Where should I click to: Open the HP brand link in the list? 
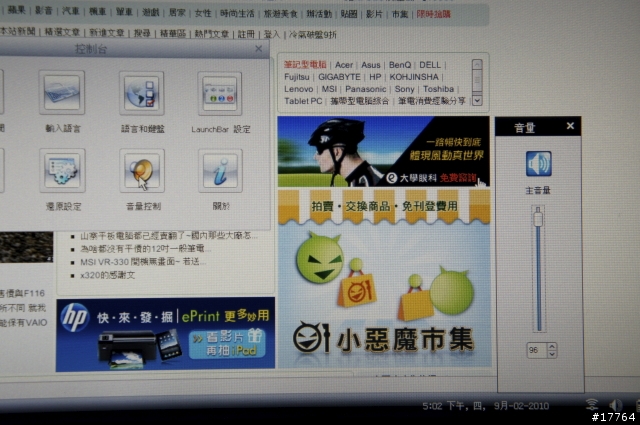[x=375, y=77]
